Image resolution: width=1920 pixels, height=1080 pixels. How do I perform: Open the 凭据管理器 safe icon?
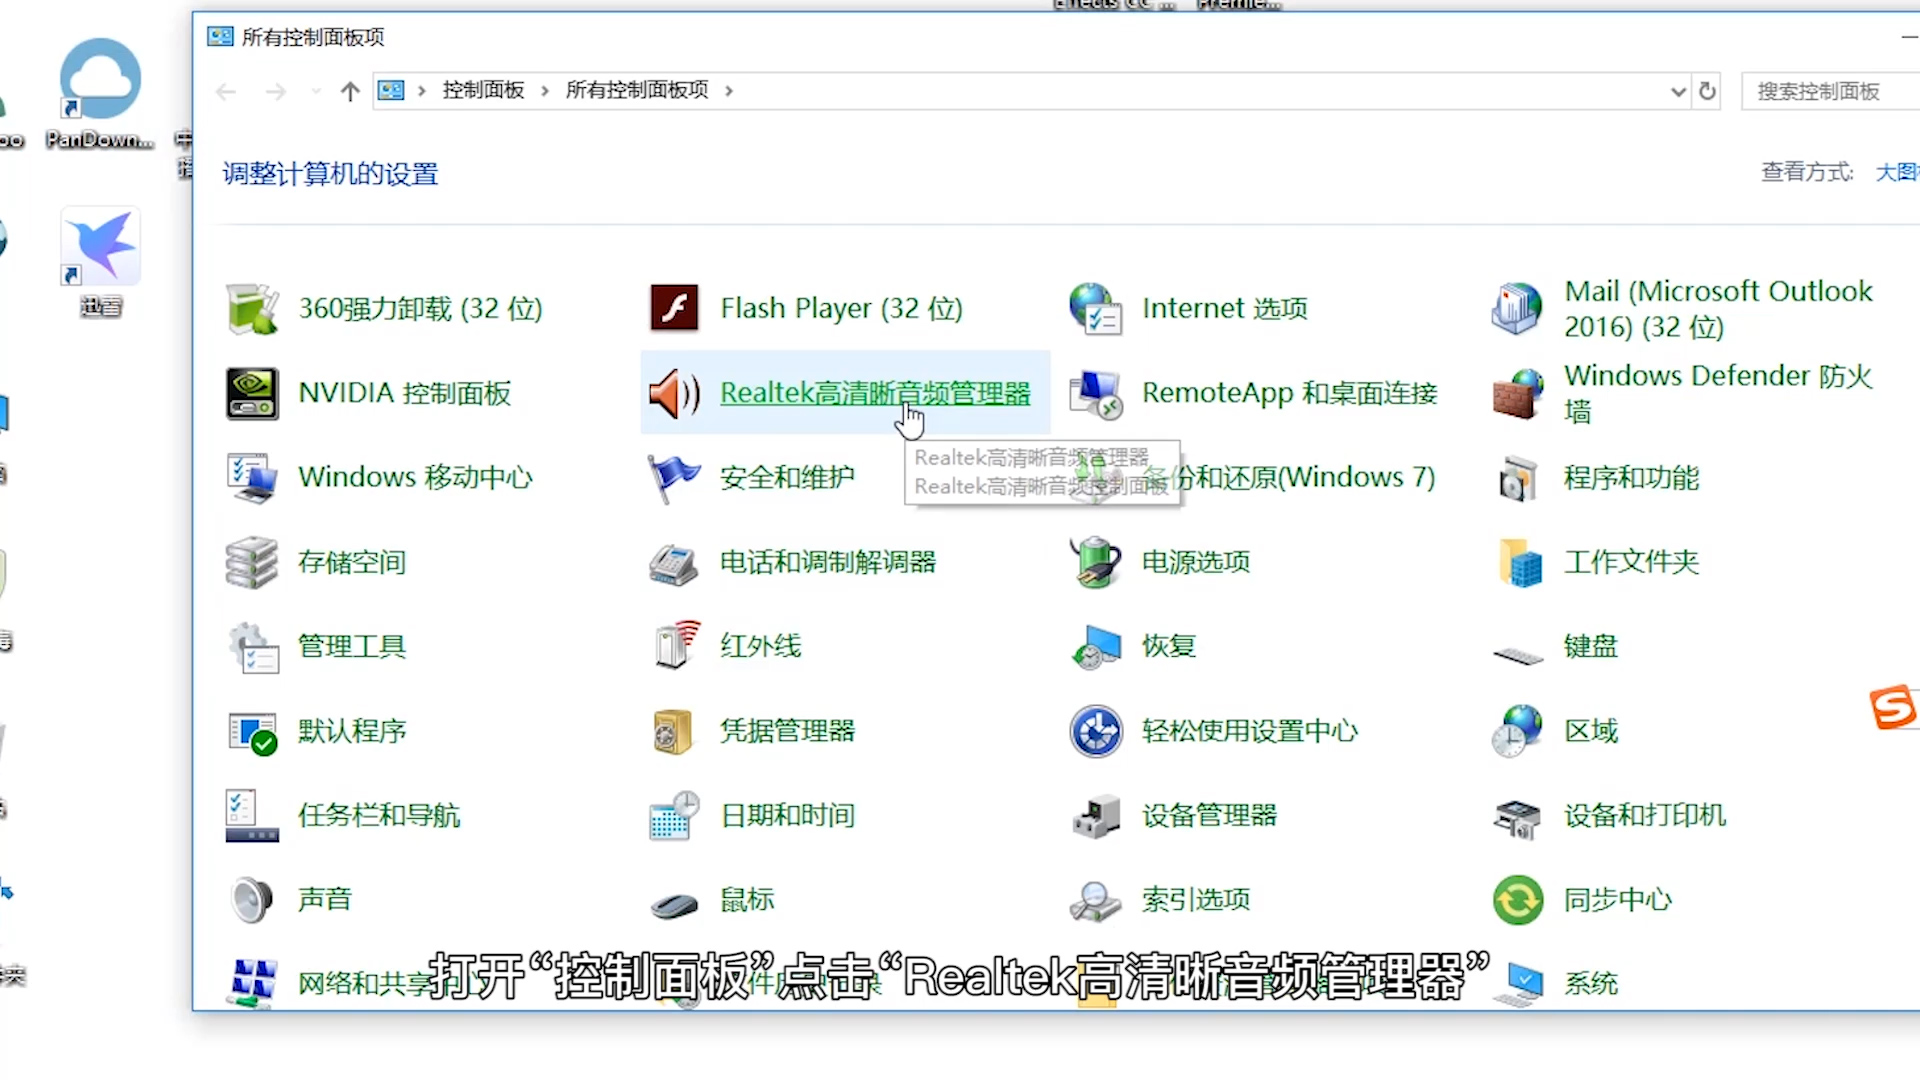click(x=672, y=731)
